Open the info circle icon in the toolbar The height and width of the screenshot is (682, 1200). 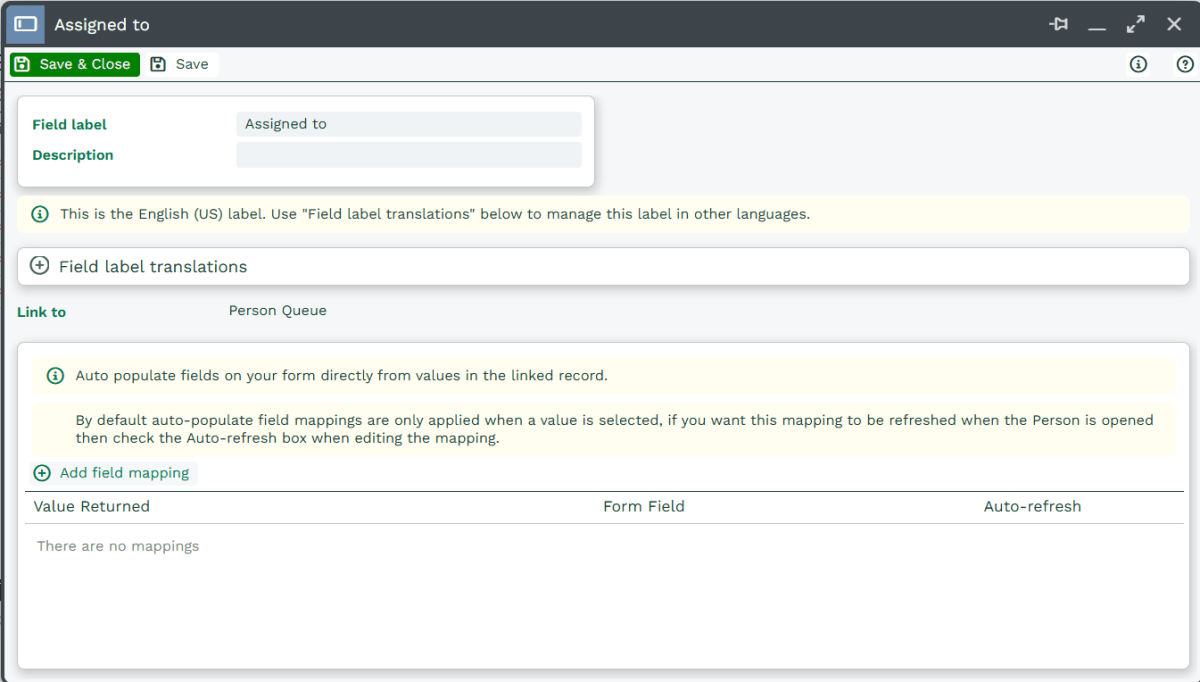coord(1138,64)
